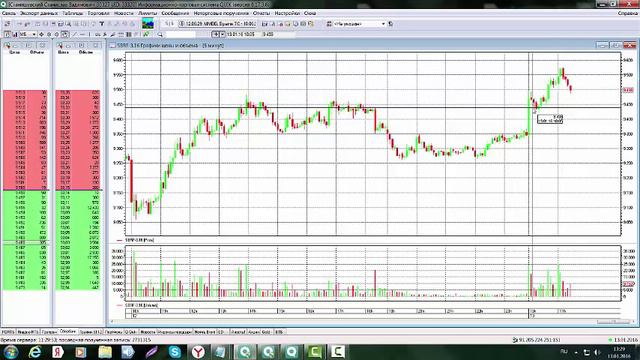The image size is (640, 360).
Task: Click the network tray icon
Action: pos(587,352)
